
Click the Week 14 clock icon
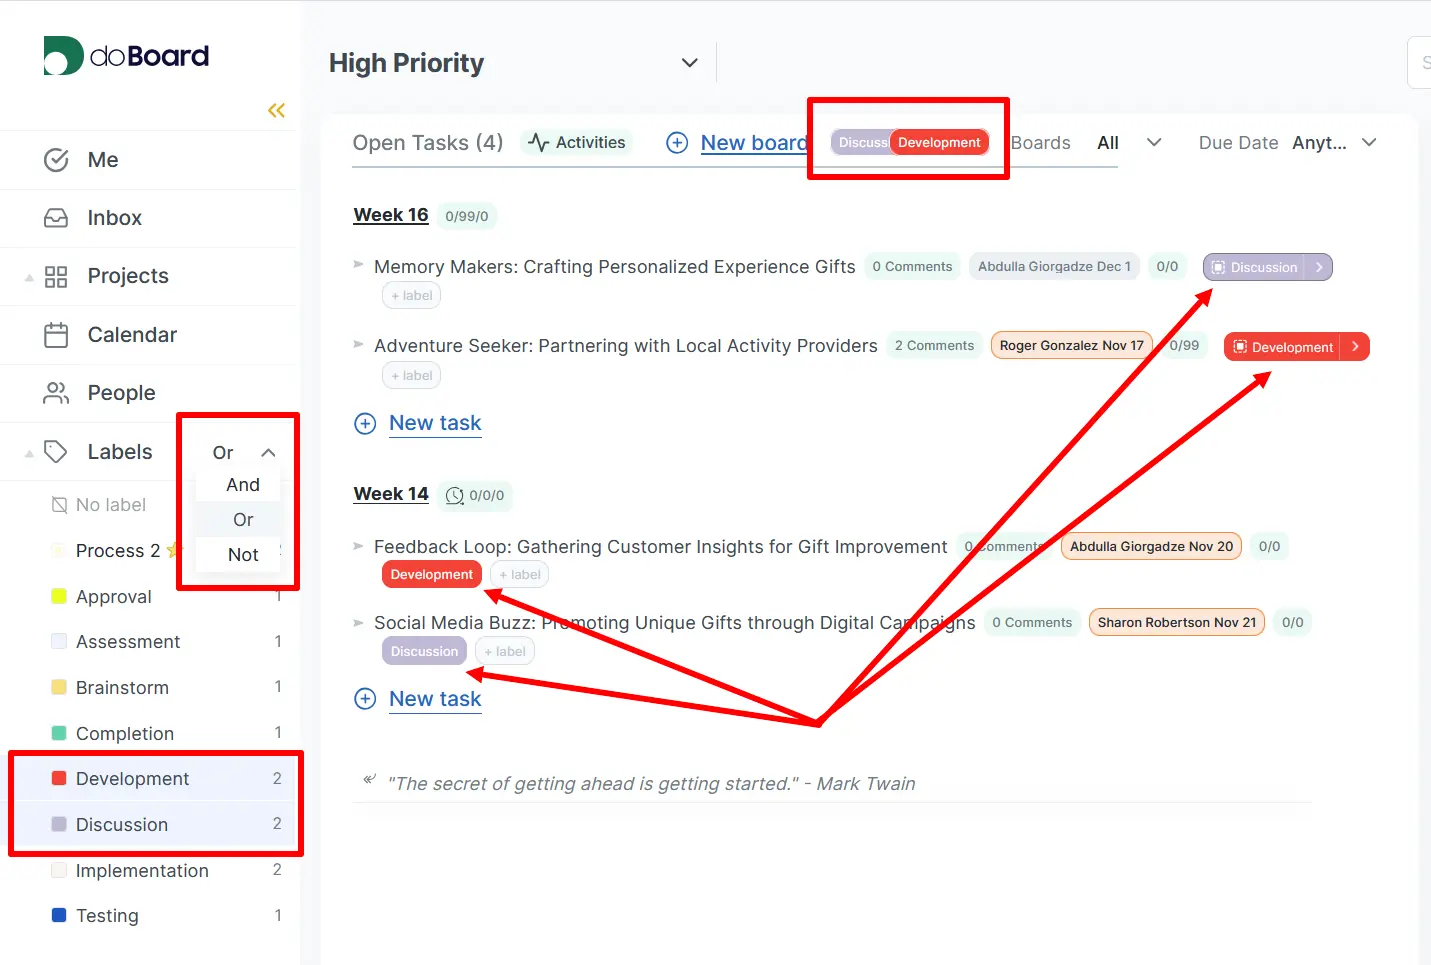[x=454, y=496]
